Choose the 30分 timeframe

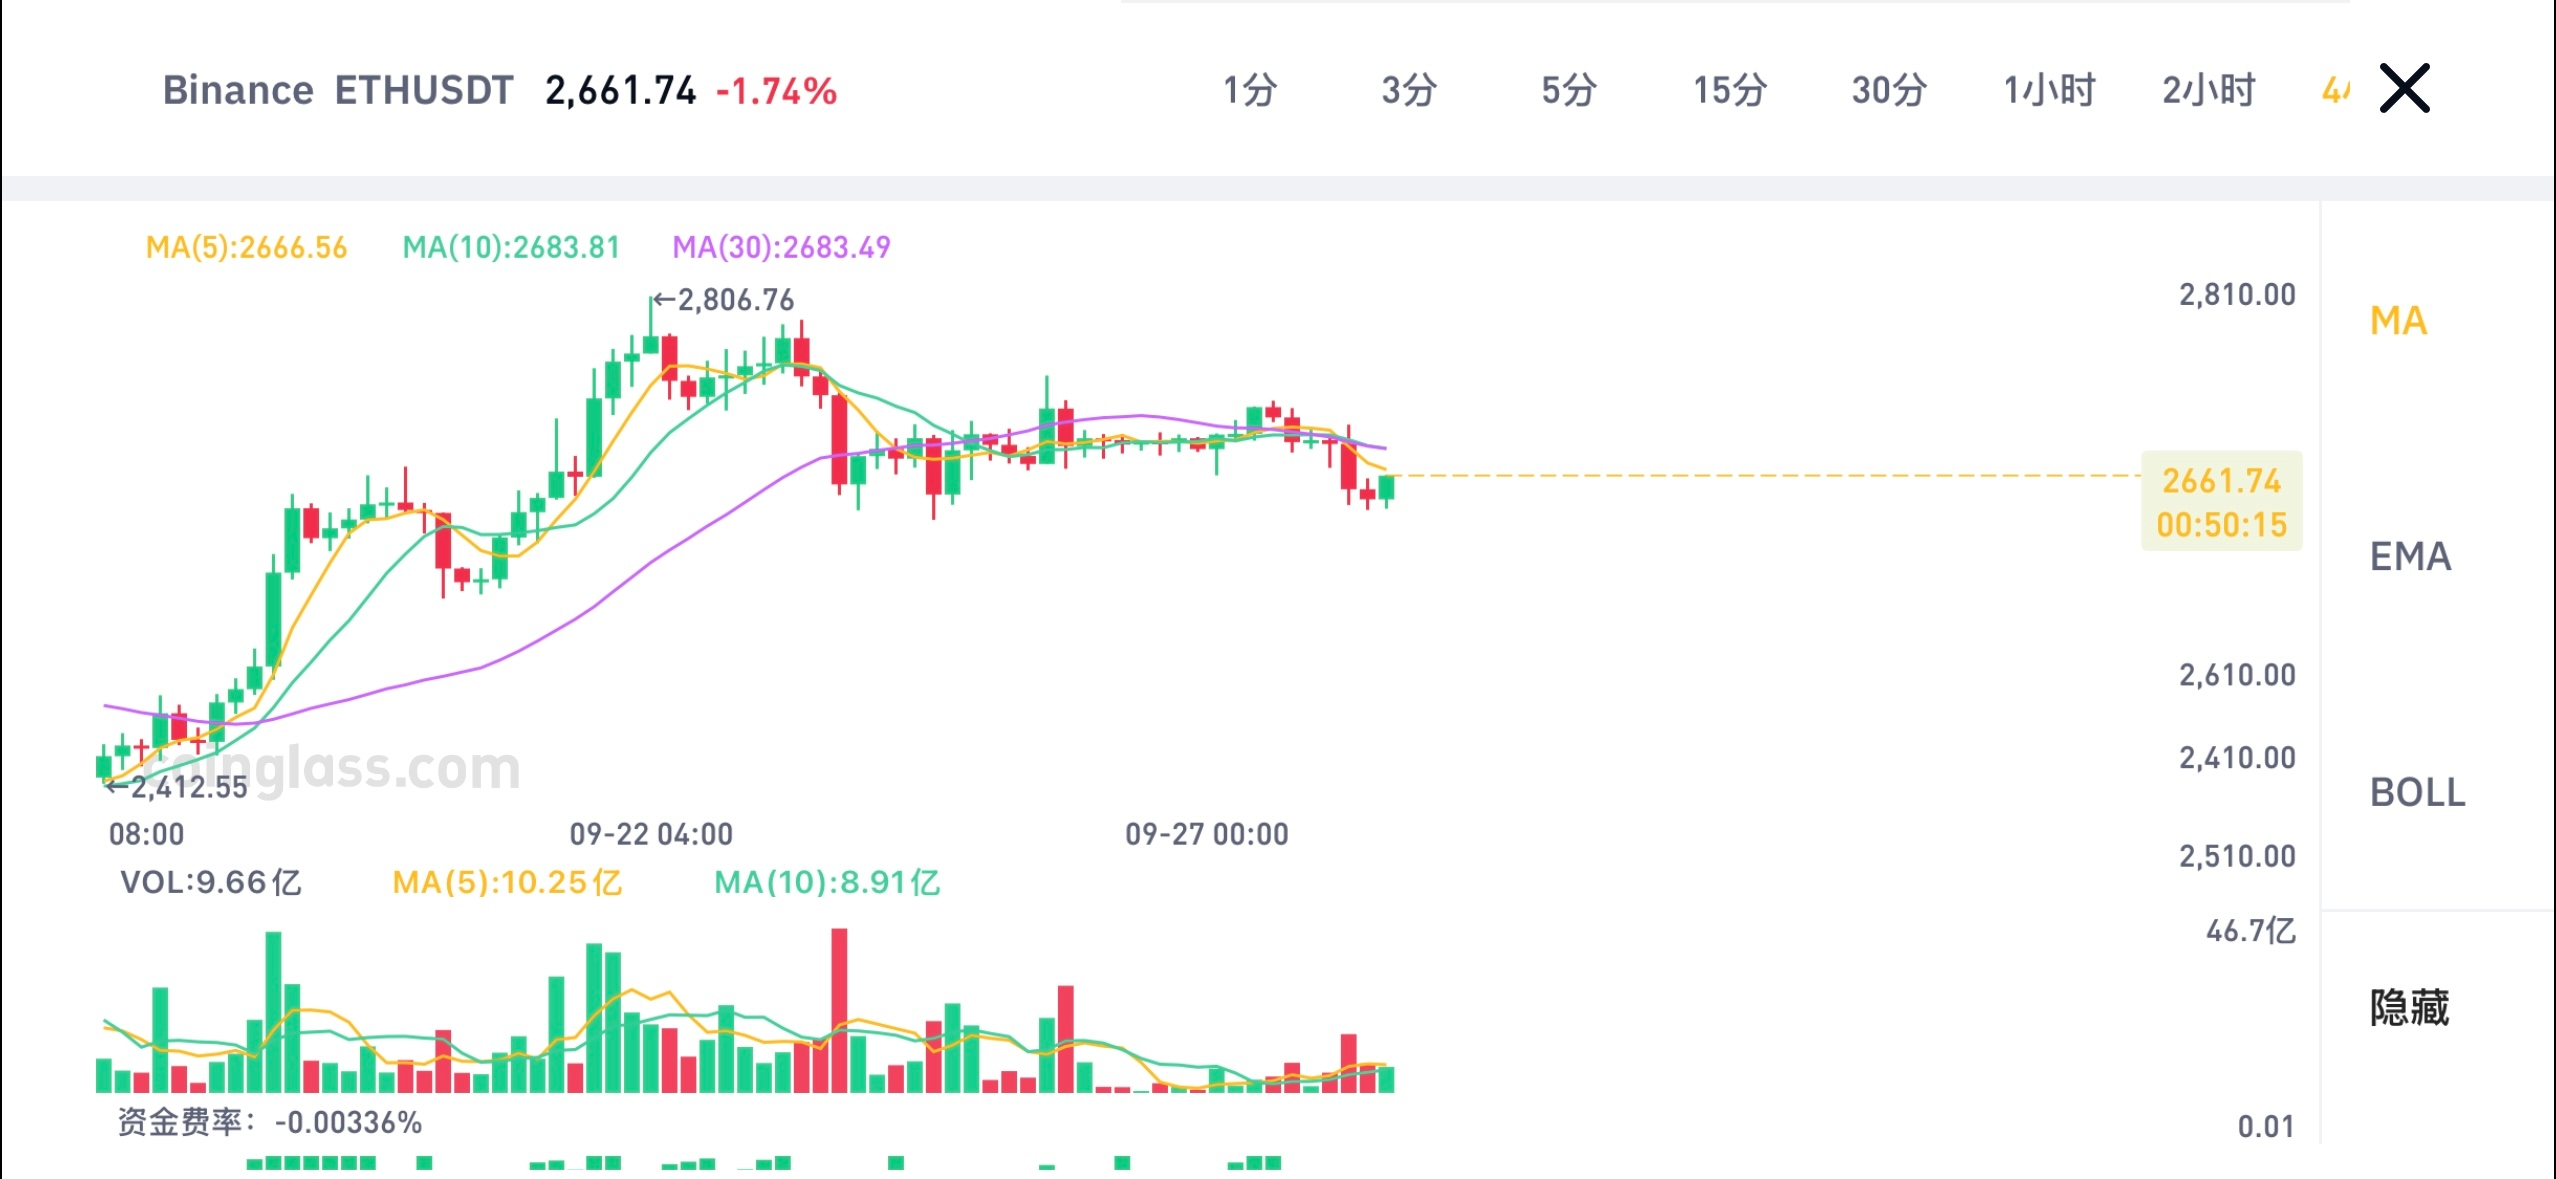coord(1888,90)
